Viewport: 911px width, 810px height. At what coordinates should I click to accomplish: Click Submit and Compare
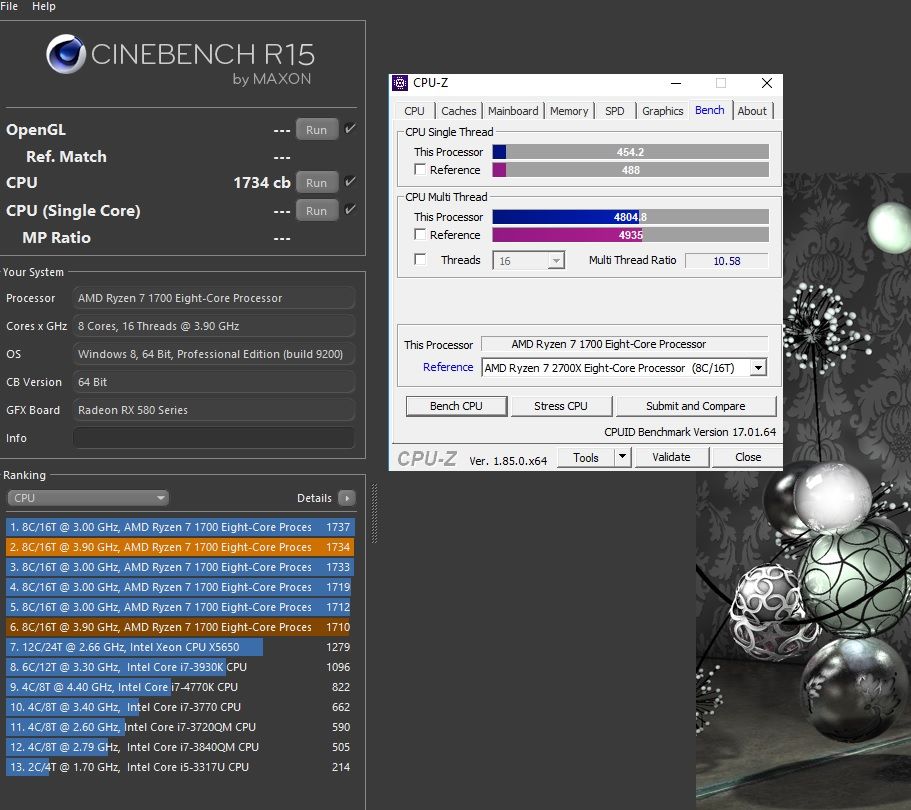pyautogui.click(x=695, y=406)
